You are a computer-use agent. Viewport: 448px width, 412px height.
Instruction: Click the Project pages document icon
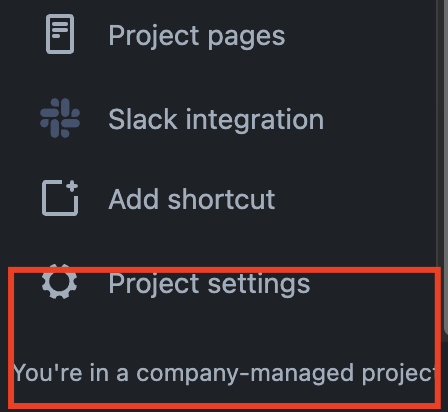click(x=60, y=34)
